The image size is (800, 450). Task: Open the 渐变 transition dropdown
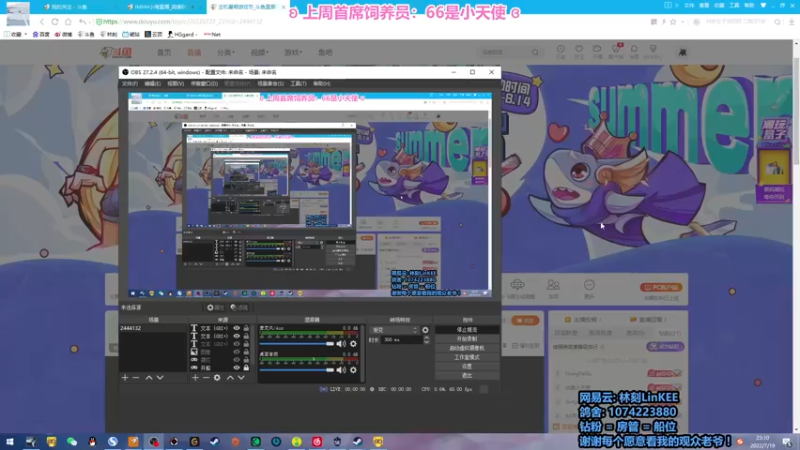[394, 330]
